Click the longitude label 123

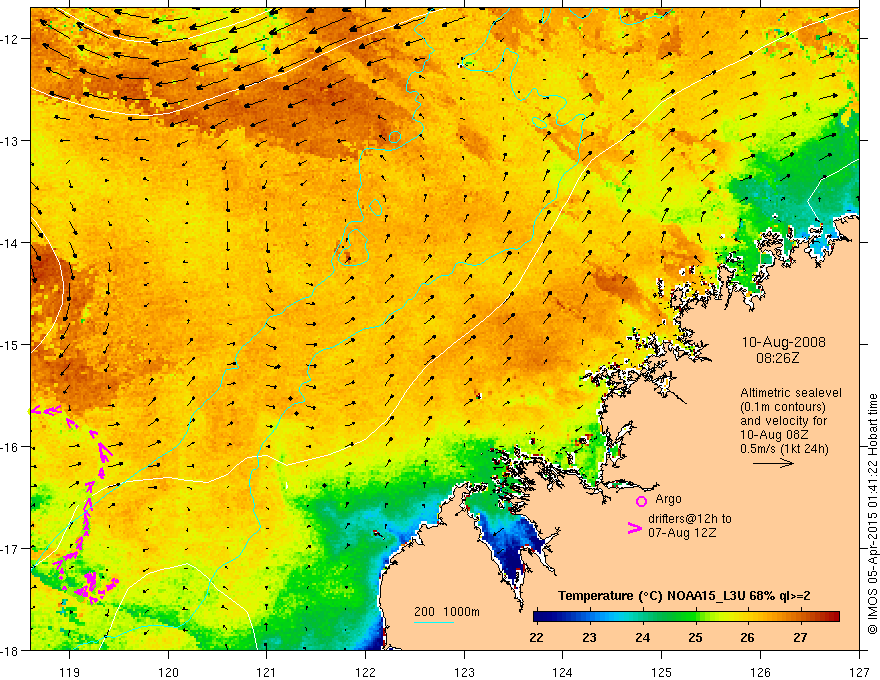(464, 672)
